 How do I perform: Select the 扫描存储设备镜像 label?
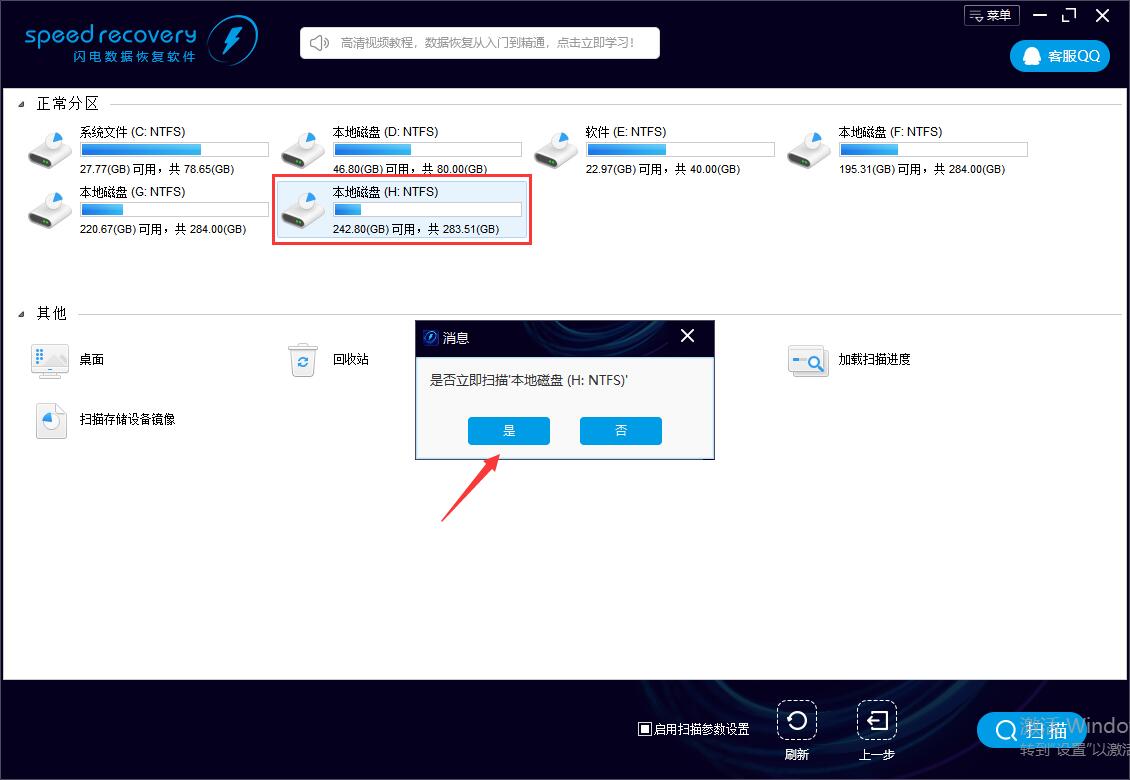[x=128, y=419]
